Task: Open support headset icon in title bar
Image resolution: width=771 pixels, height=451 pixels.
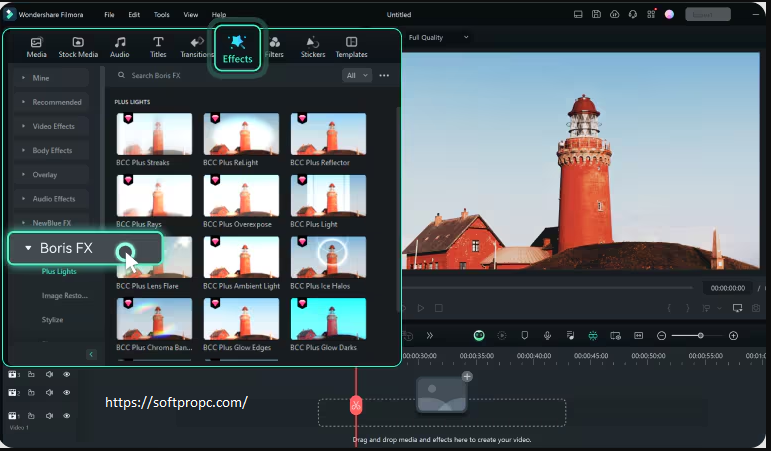Action: [x=633, y=14]
